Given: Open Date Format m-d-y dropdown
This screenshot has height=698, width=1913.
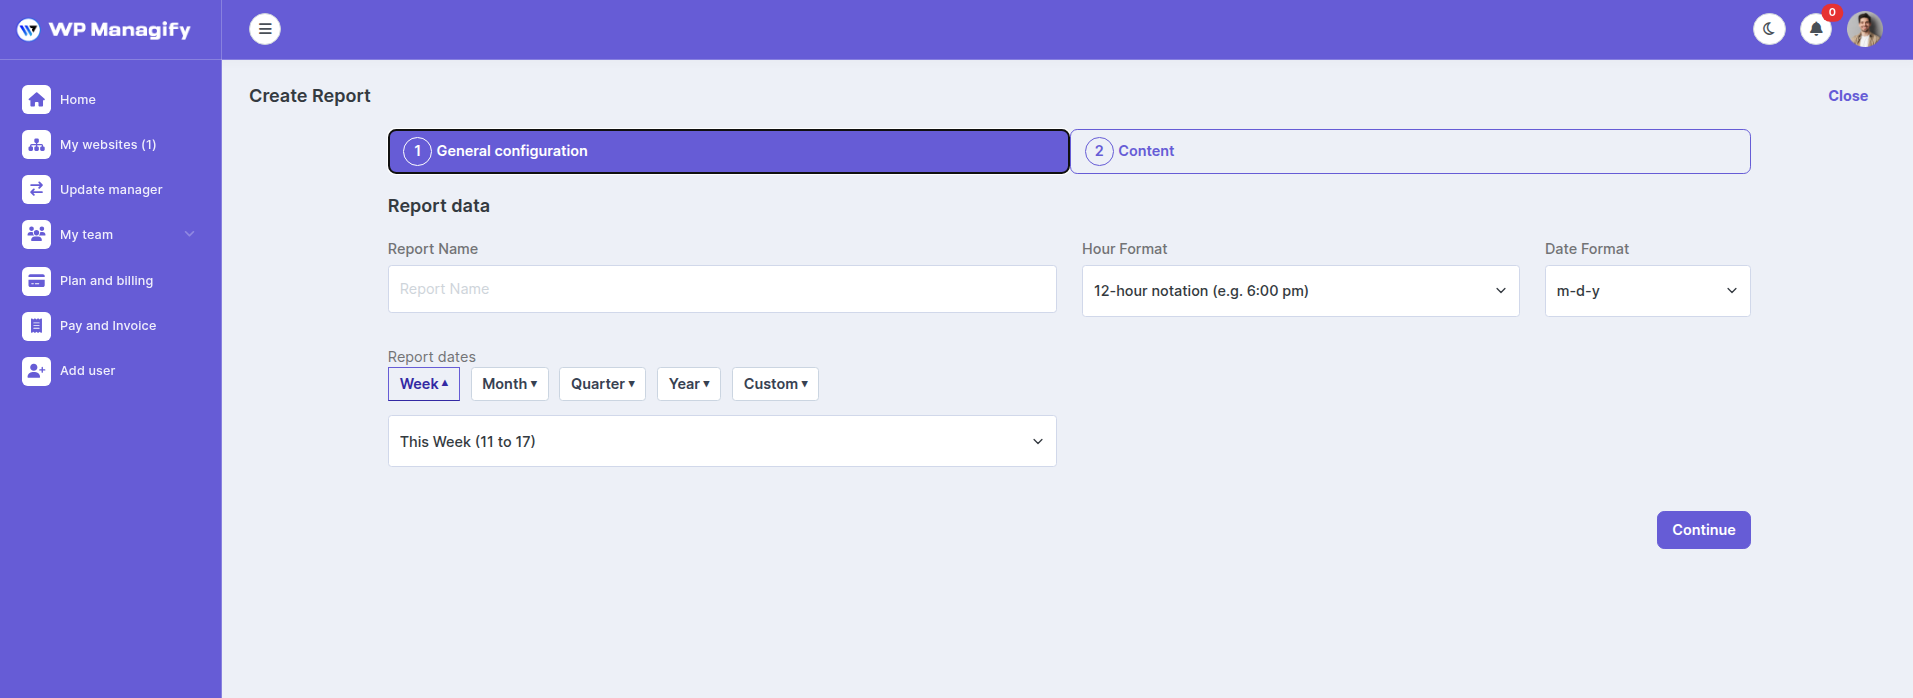Looking at the screenshot, I should click(x=1647, y=291).
